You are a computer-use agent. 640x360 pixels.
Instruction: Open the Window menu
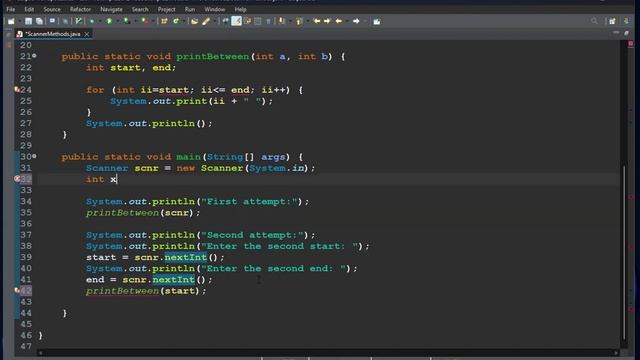[215, 9]
